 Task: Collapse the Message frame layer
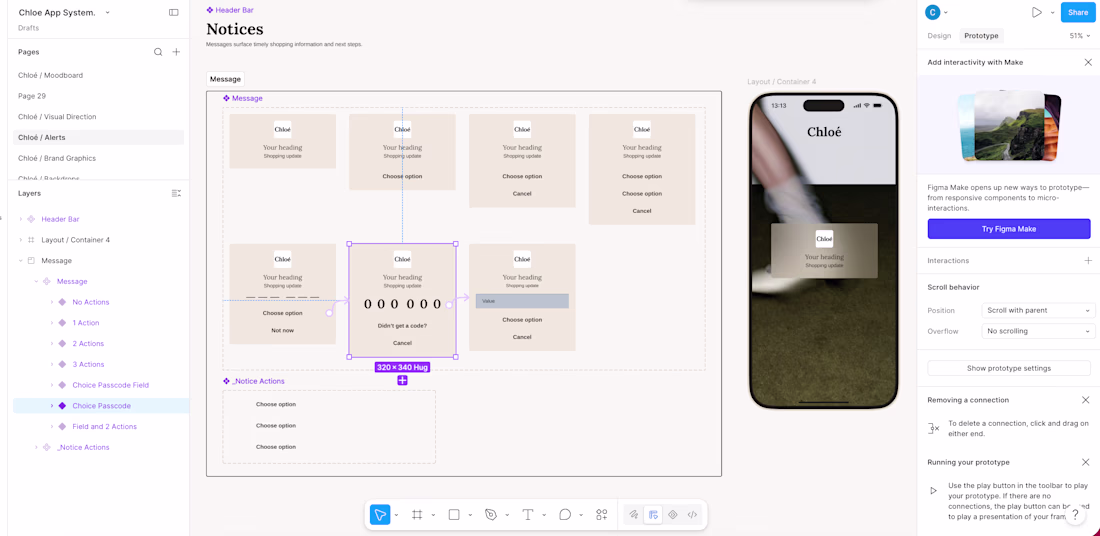click(20, 260)
